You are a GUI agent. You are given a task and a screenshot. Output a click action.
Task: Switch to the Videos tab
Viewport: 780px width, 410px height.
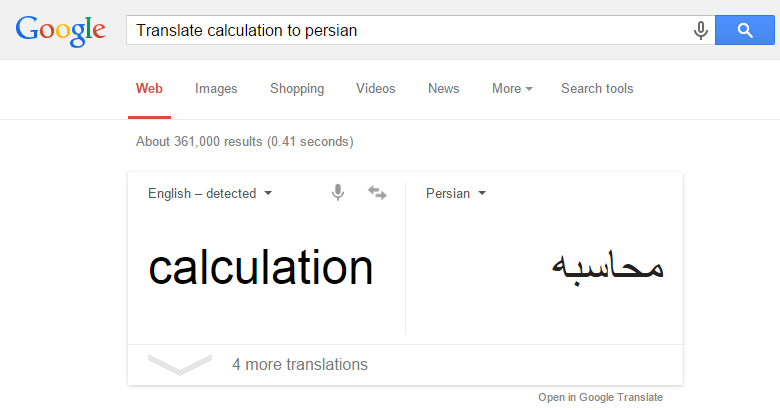click(376, 89)
